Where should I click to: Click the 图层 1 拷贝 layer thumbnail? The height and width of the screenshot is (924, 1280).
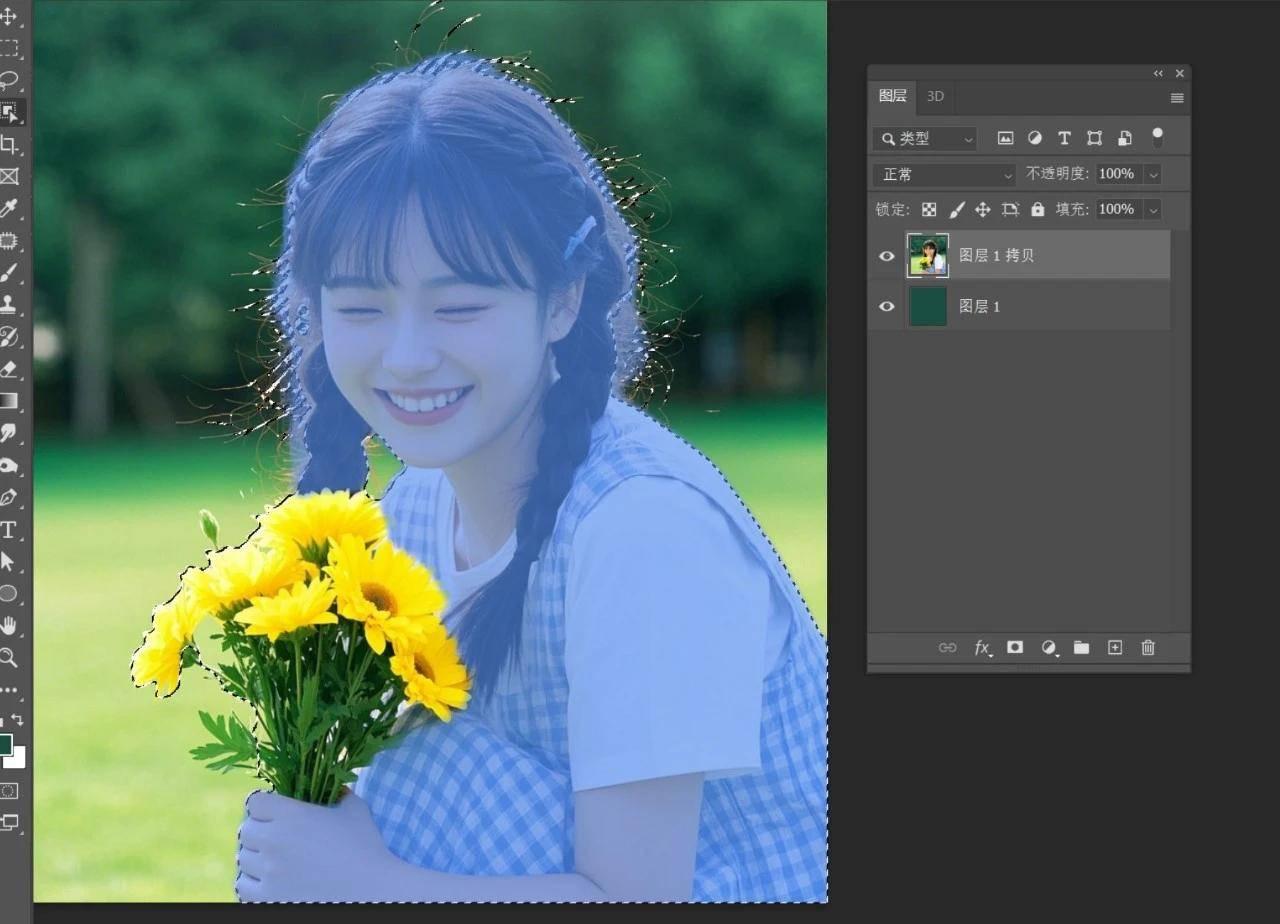[927, 256]
